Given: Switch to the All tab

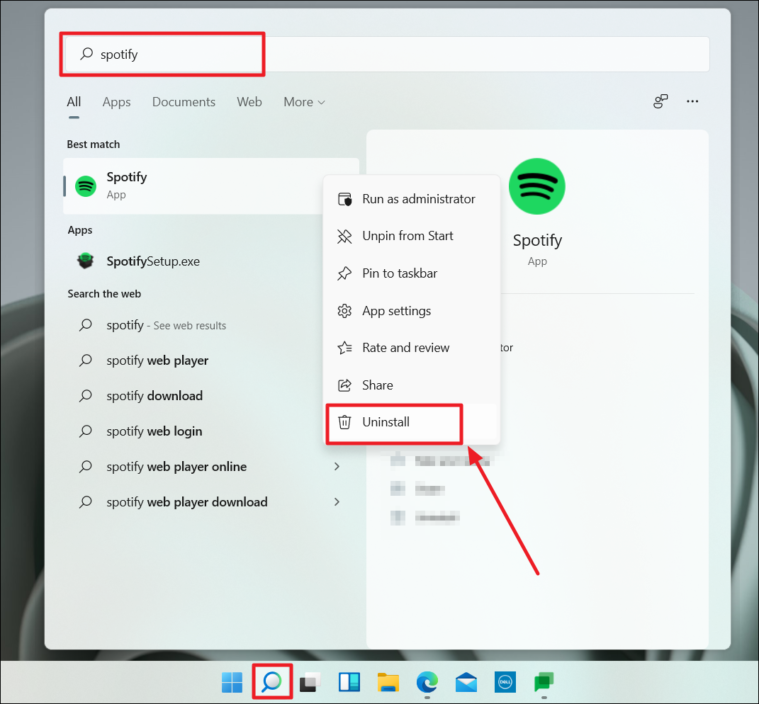Looking at the screenshot, I should [74, 102].
